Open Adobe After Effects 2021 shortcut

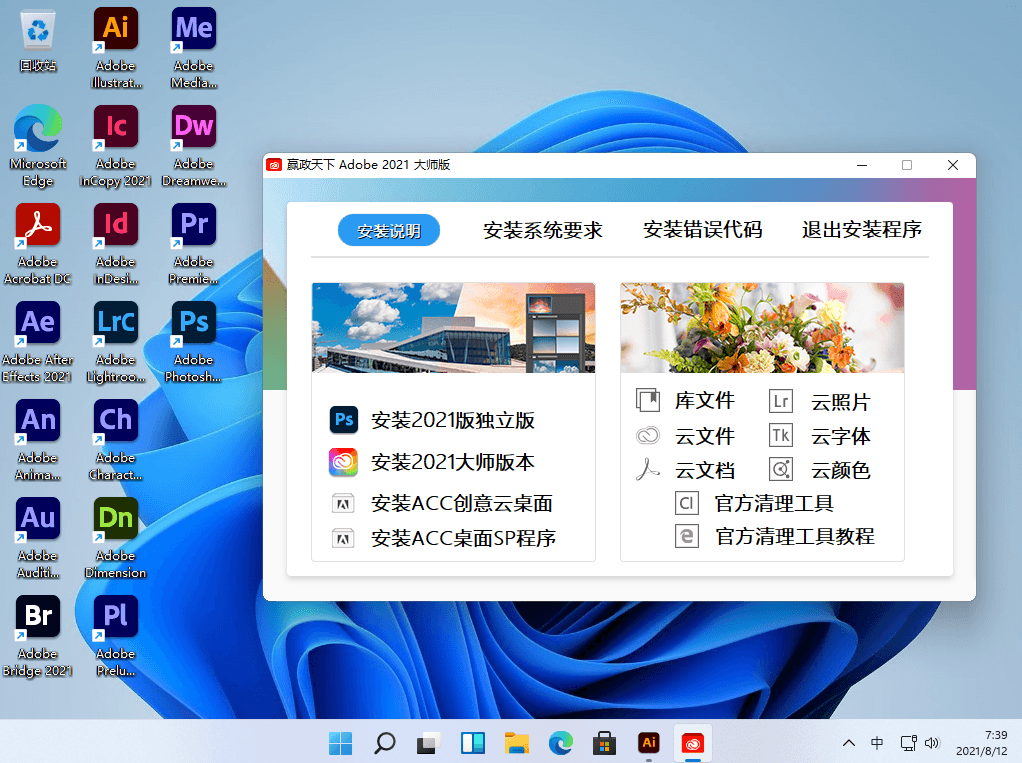(x=38, y=342)
